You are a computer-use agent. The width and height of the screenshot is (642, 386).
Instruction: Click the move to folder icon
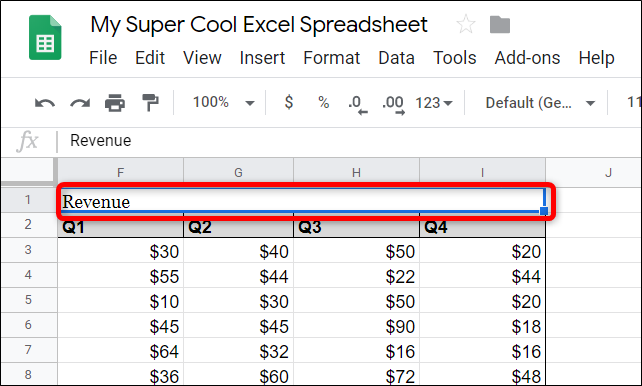[500, 25]
